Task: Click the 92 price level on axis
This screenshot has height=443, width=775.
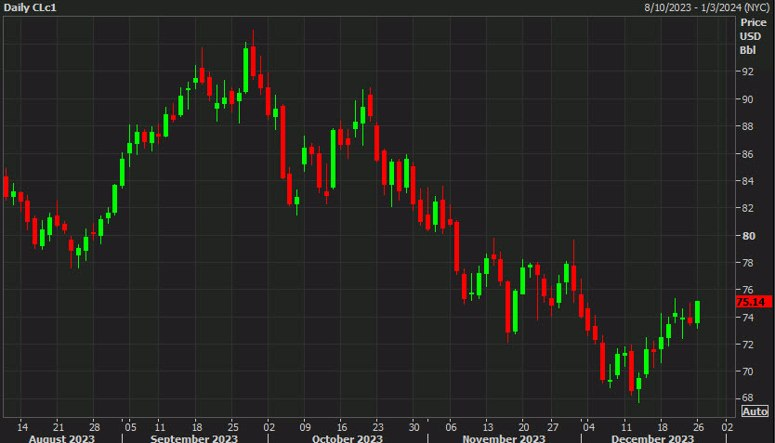Action: click(747, 72)
